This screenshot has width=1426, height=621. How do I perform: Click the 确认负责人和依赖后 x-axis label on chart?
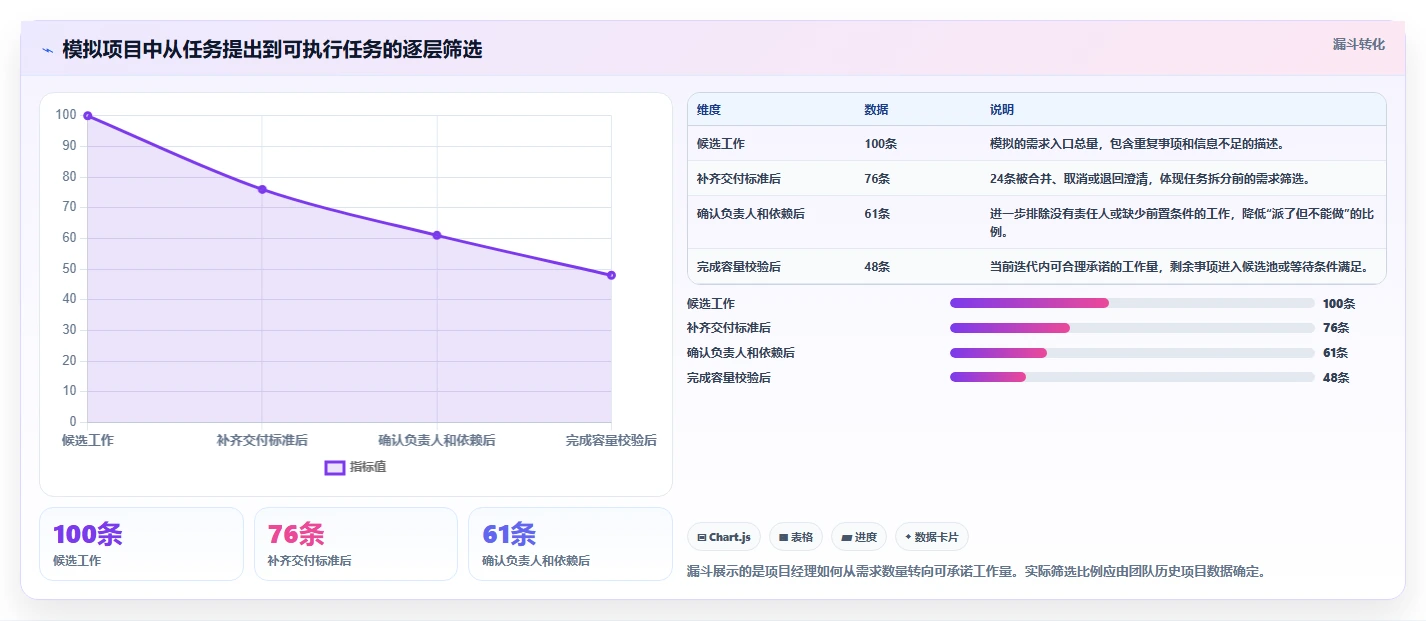(x=437, y=440)
